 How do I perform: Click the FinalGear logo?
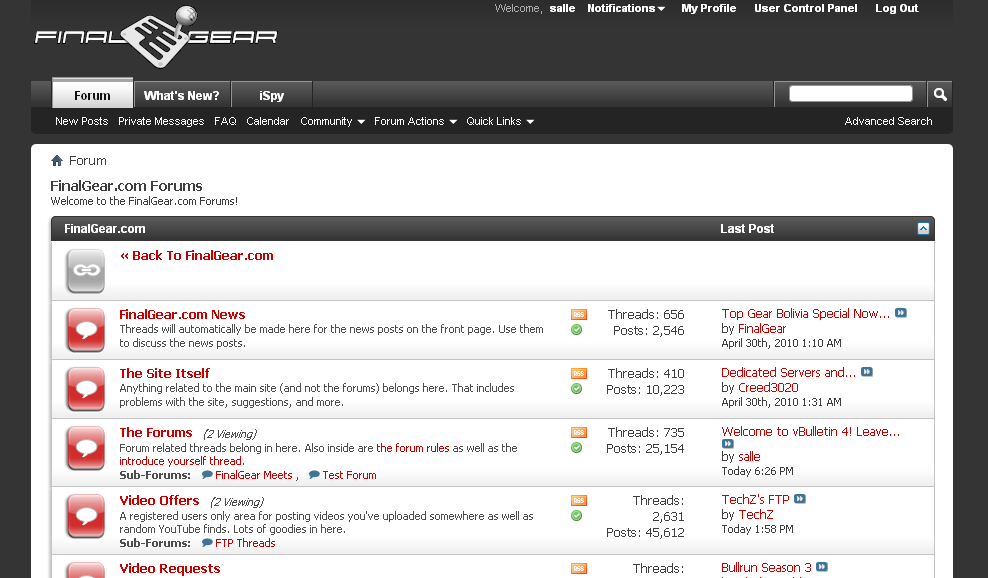tap(156, 37)
